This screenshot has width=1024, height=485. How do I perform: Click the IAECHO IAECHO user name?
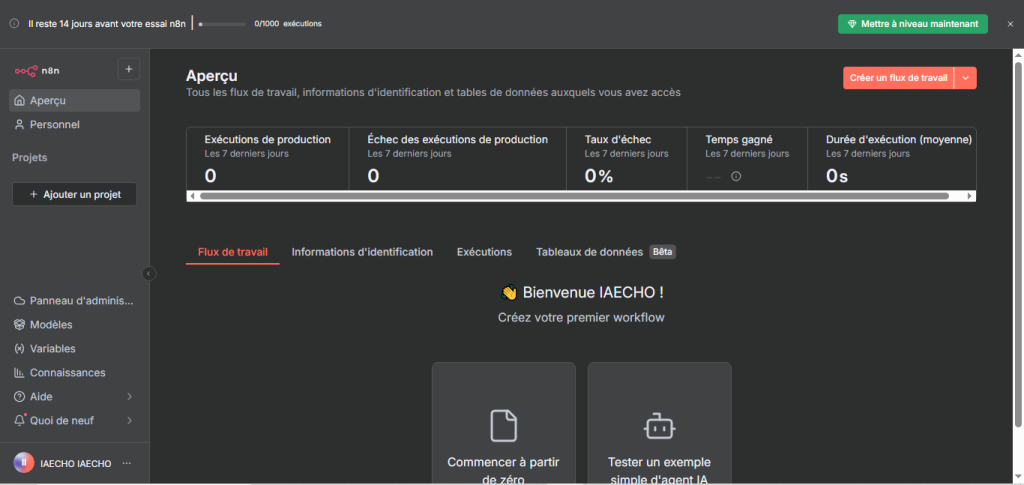[76, 463]
